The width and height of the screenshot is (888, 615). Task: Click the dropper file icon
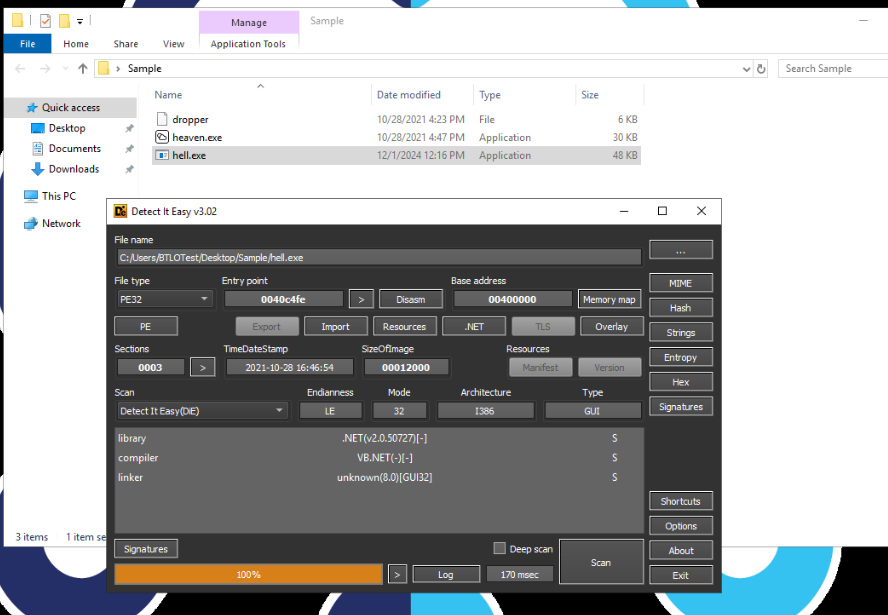(162, 119)
